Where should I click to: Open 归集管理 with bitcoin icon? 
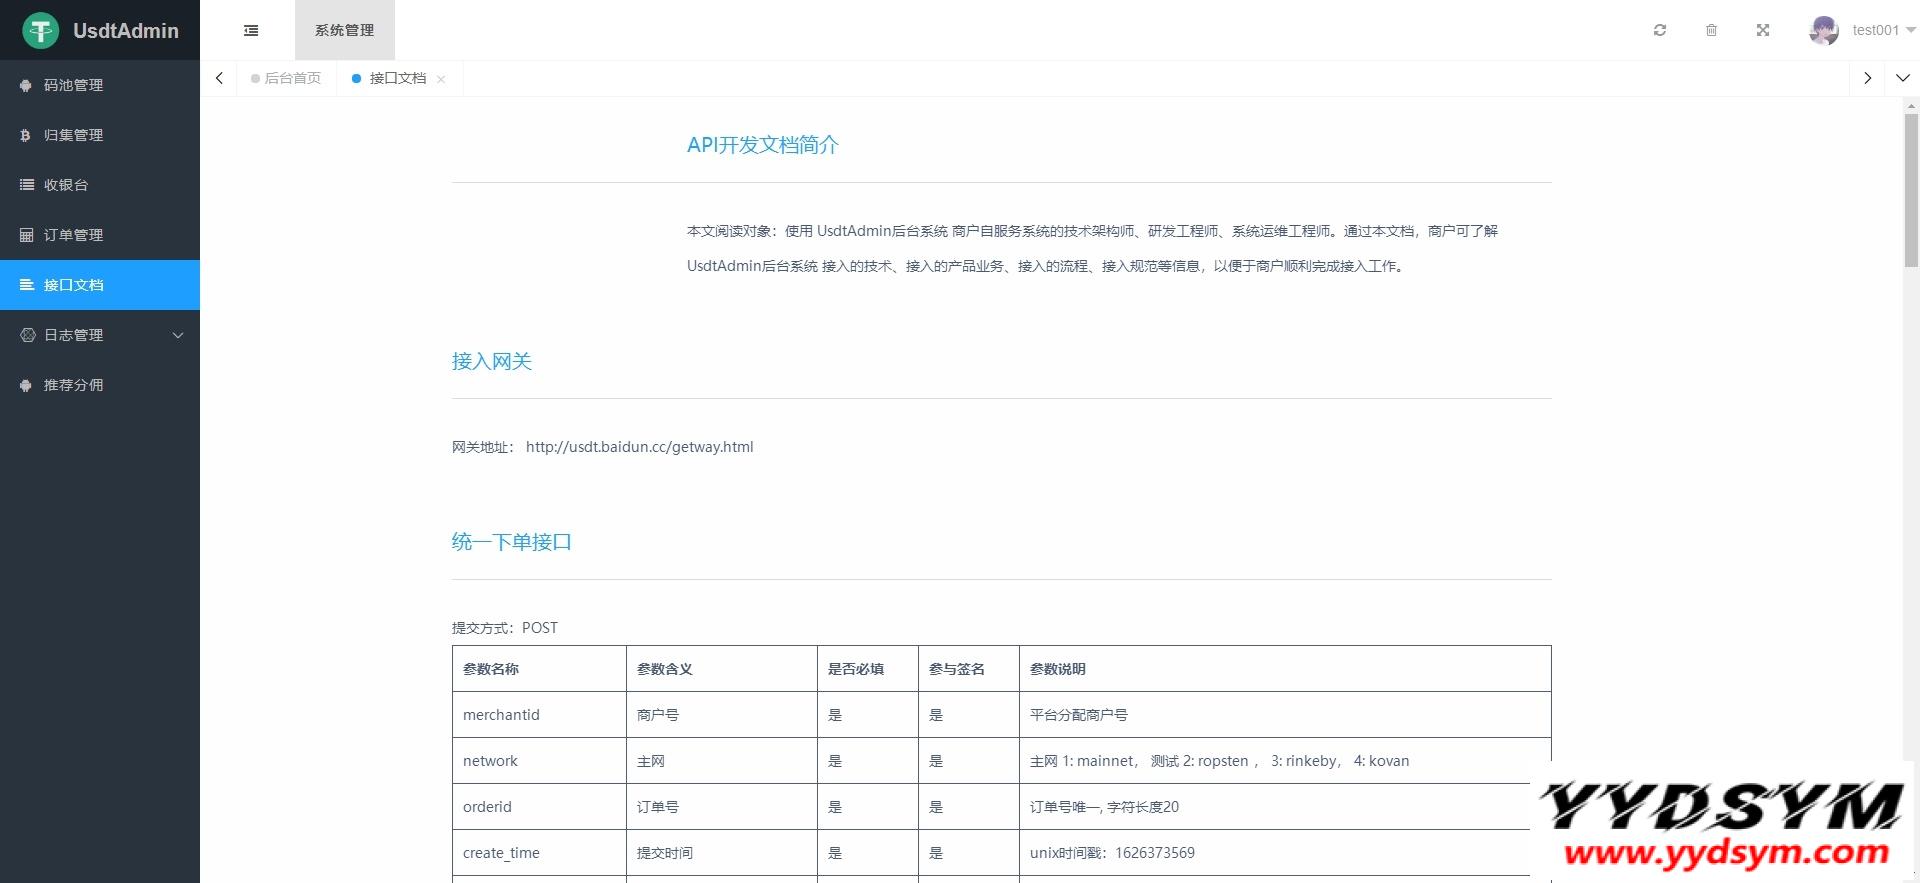[73, 135]
